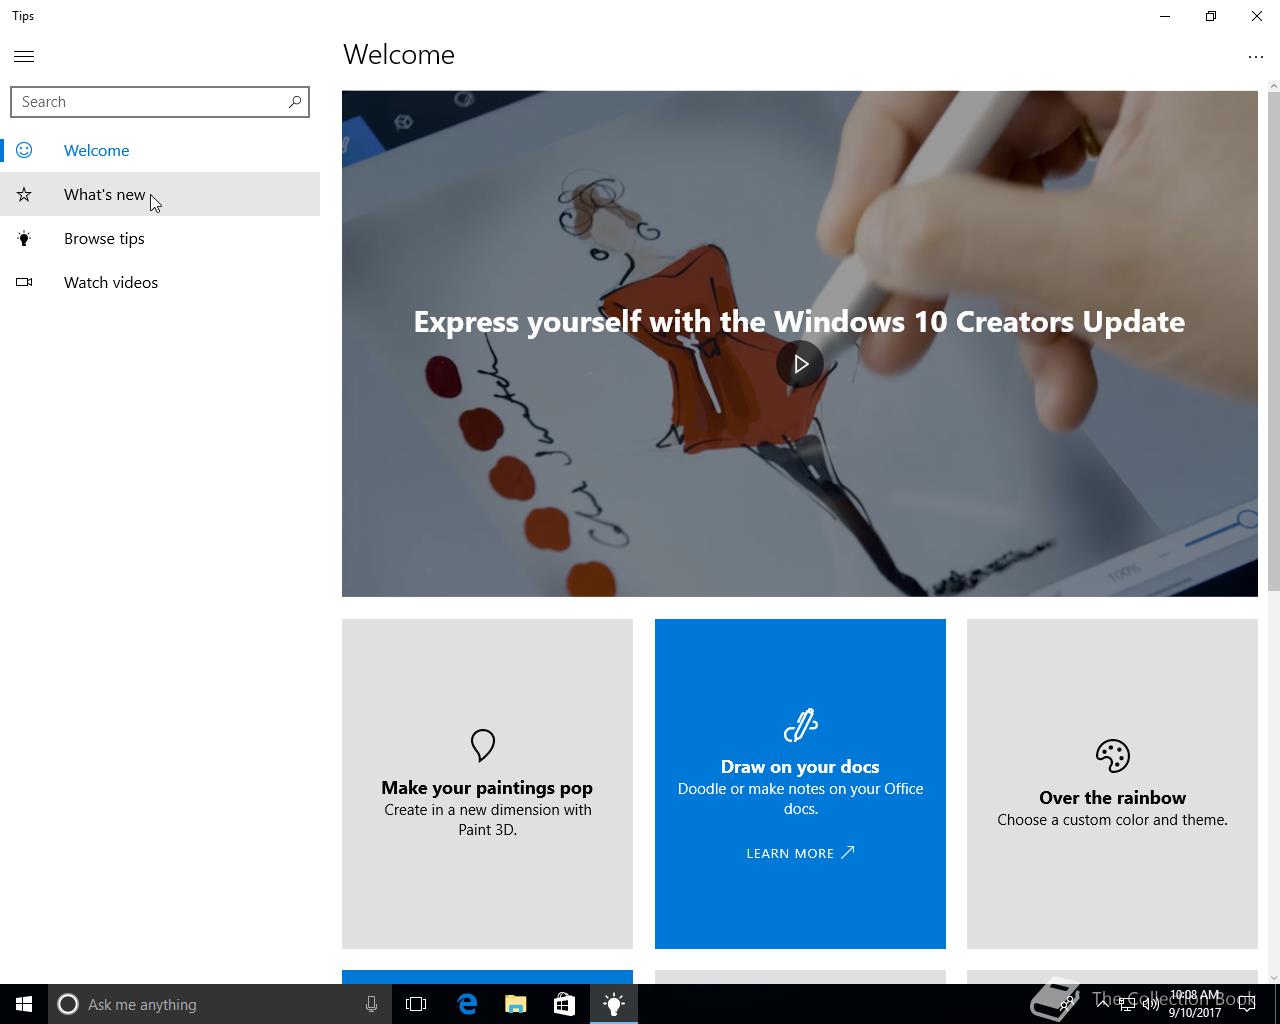
Task: Open the Store from taskbar
Action: click(x=565, y=1004)
